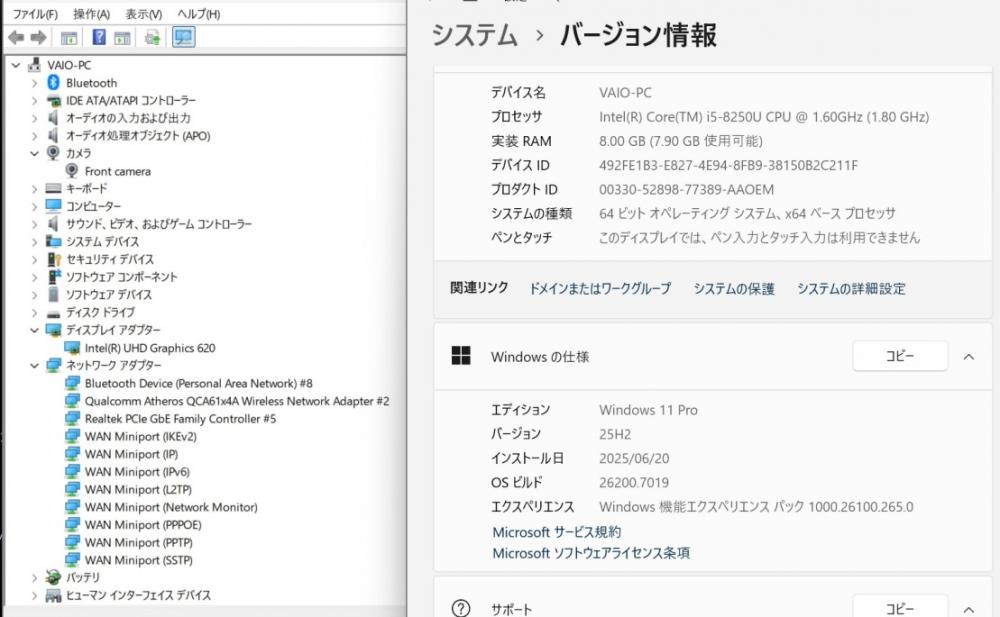Click the Windows logo beside Windows の仕様

tap(460, 355)
